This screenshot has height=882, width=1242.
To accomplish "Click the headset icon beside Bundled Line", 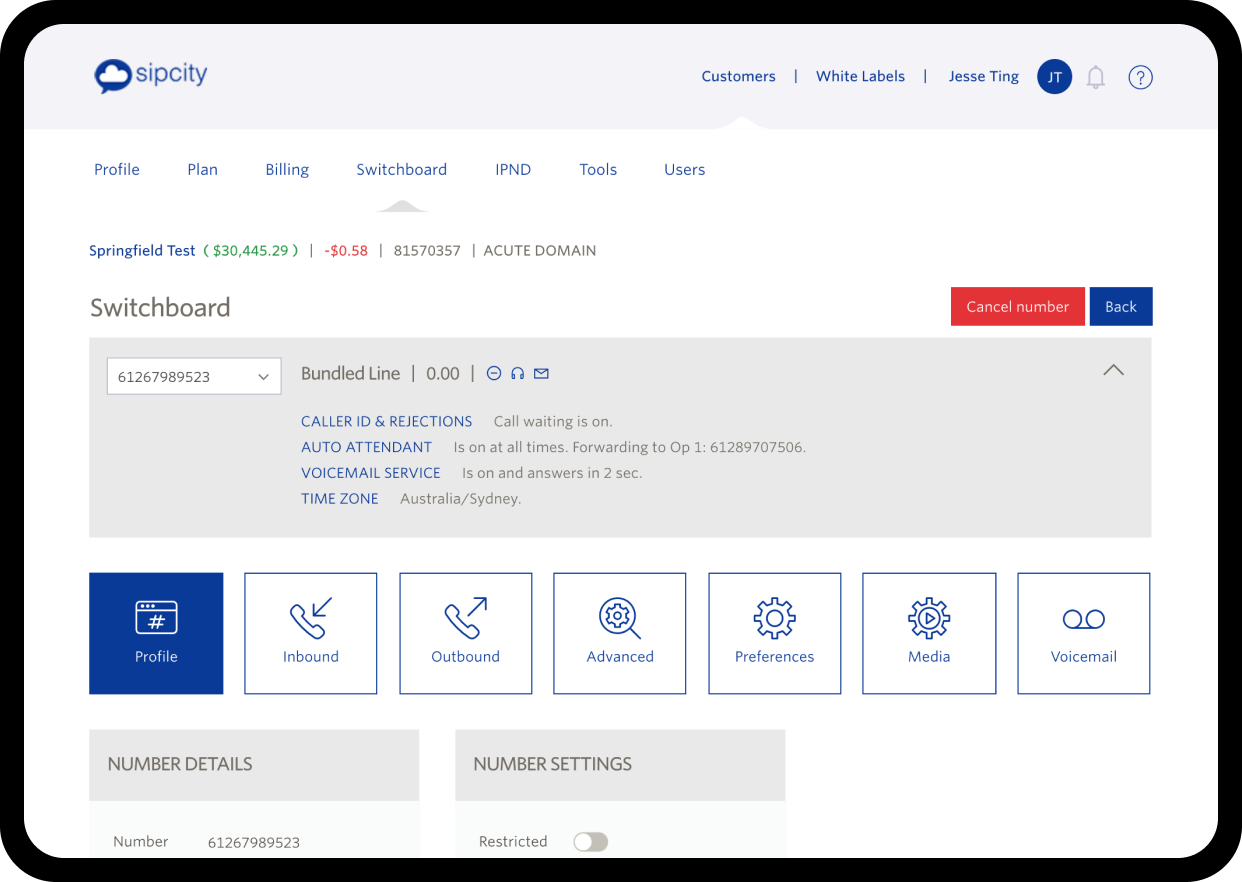I will point(517,374).
